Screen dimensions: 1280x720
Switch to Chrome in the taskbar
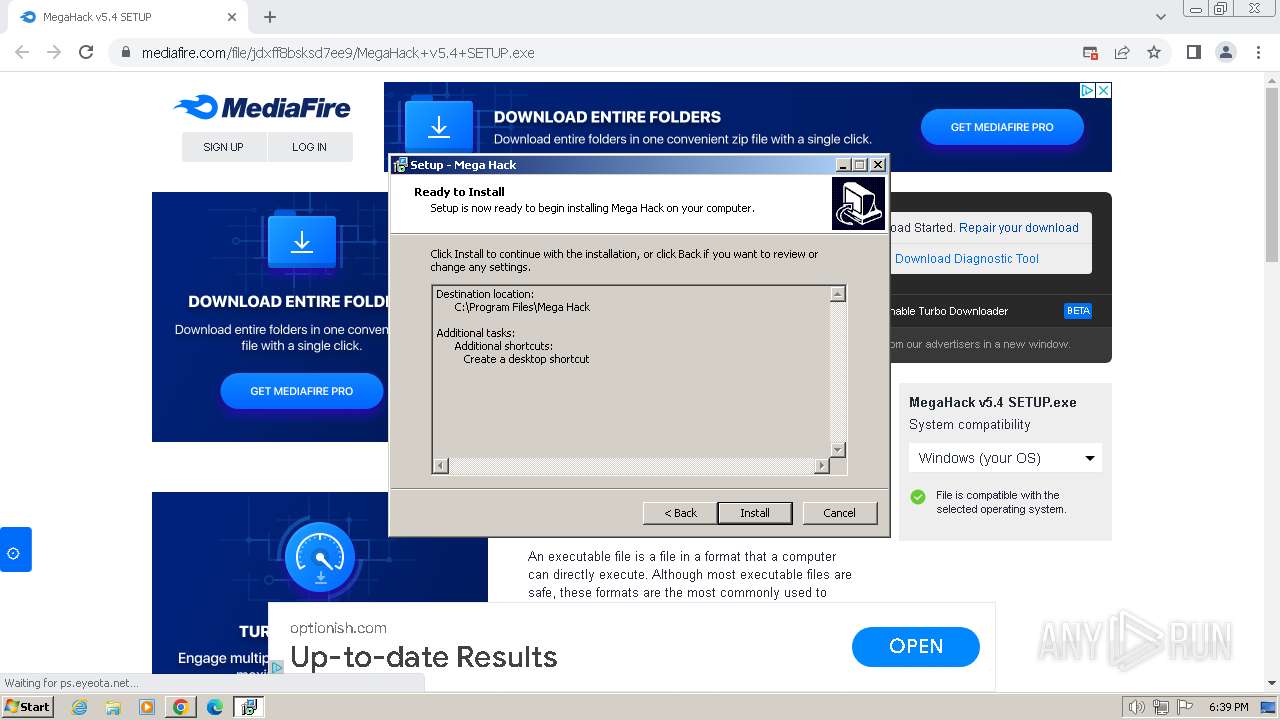[180, 707]
